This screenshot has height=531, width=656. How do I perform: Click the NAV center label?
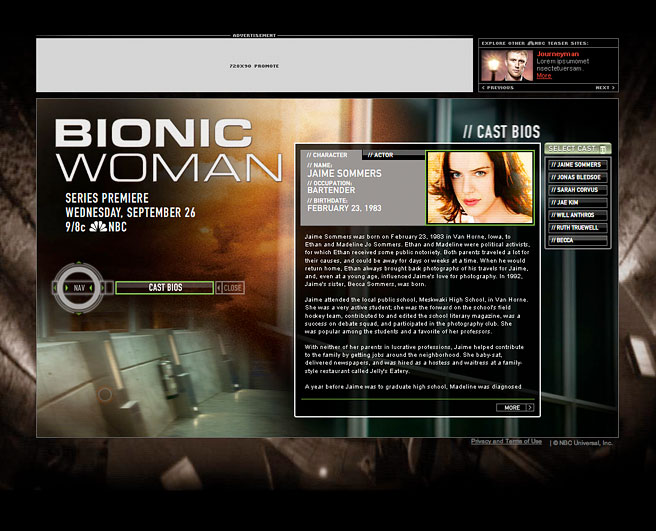pyautogui.click(x=79, y=288)
